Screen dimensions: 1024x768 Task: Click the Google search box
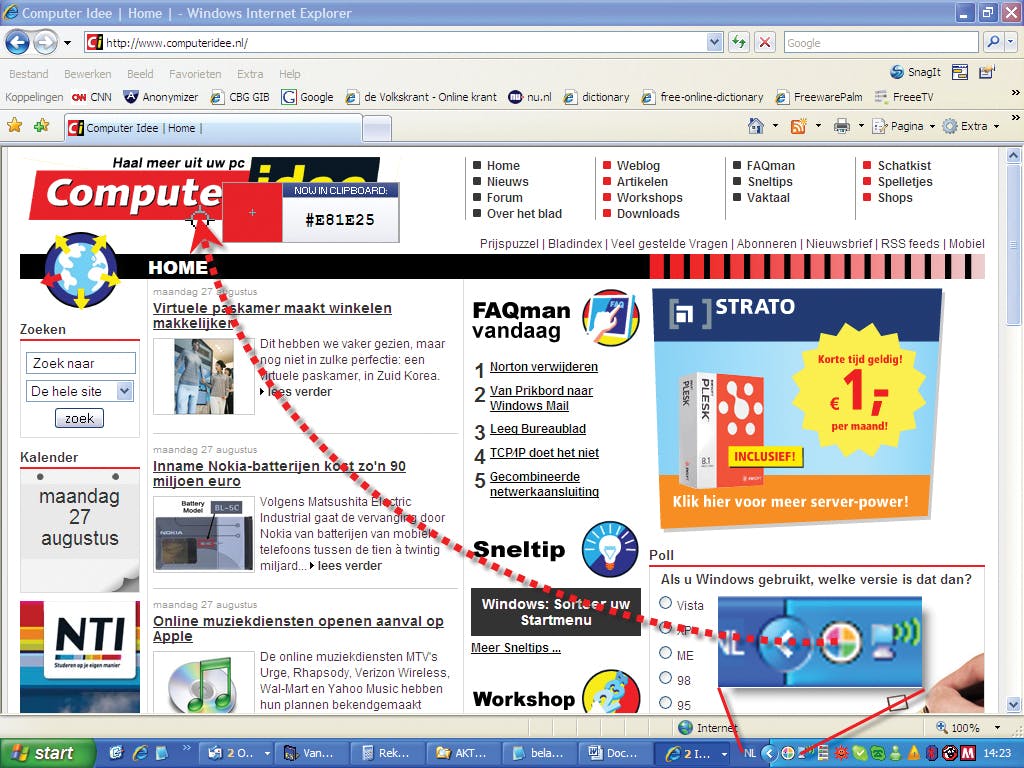coord(880,43)
